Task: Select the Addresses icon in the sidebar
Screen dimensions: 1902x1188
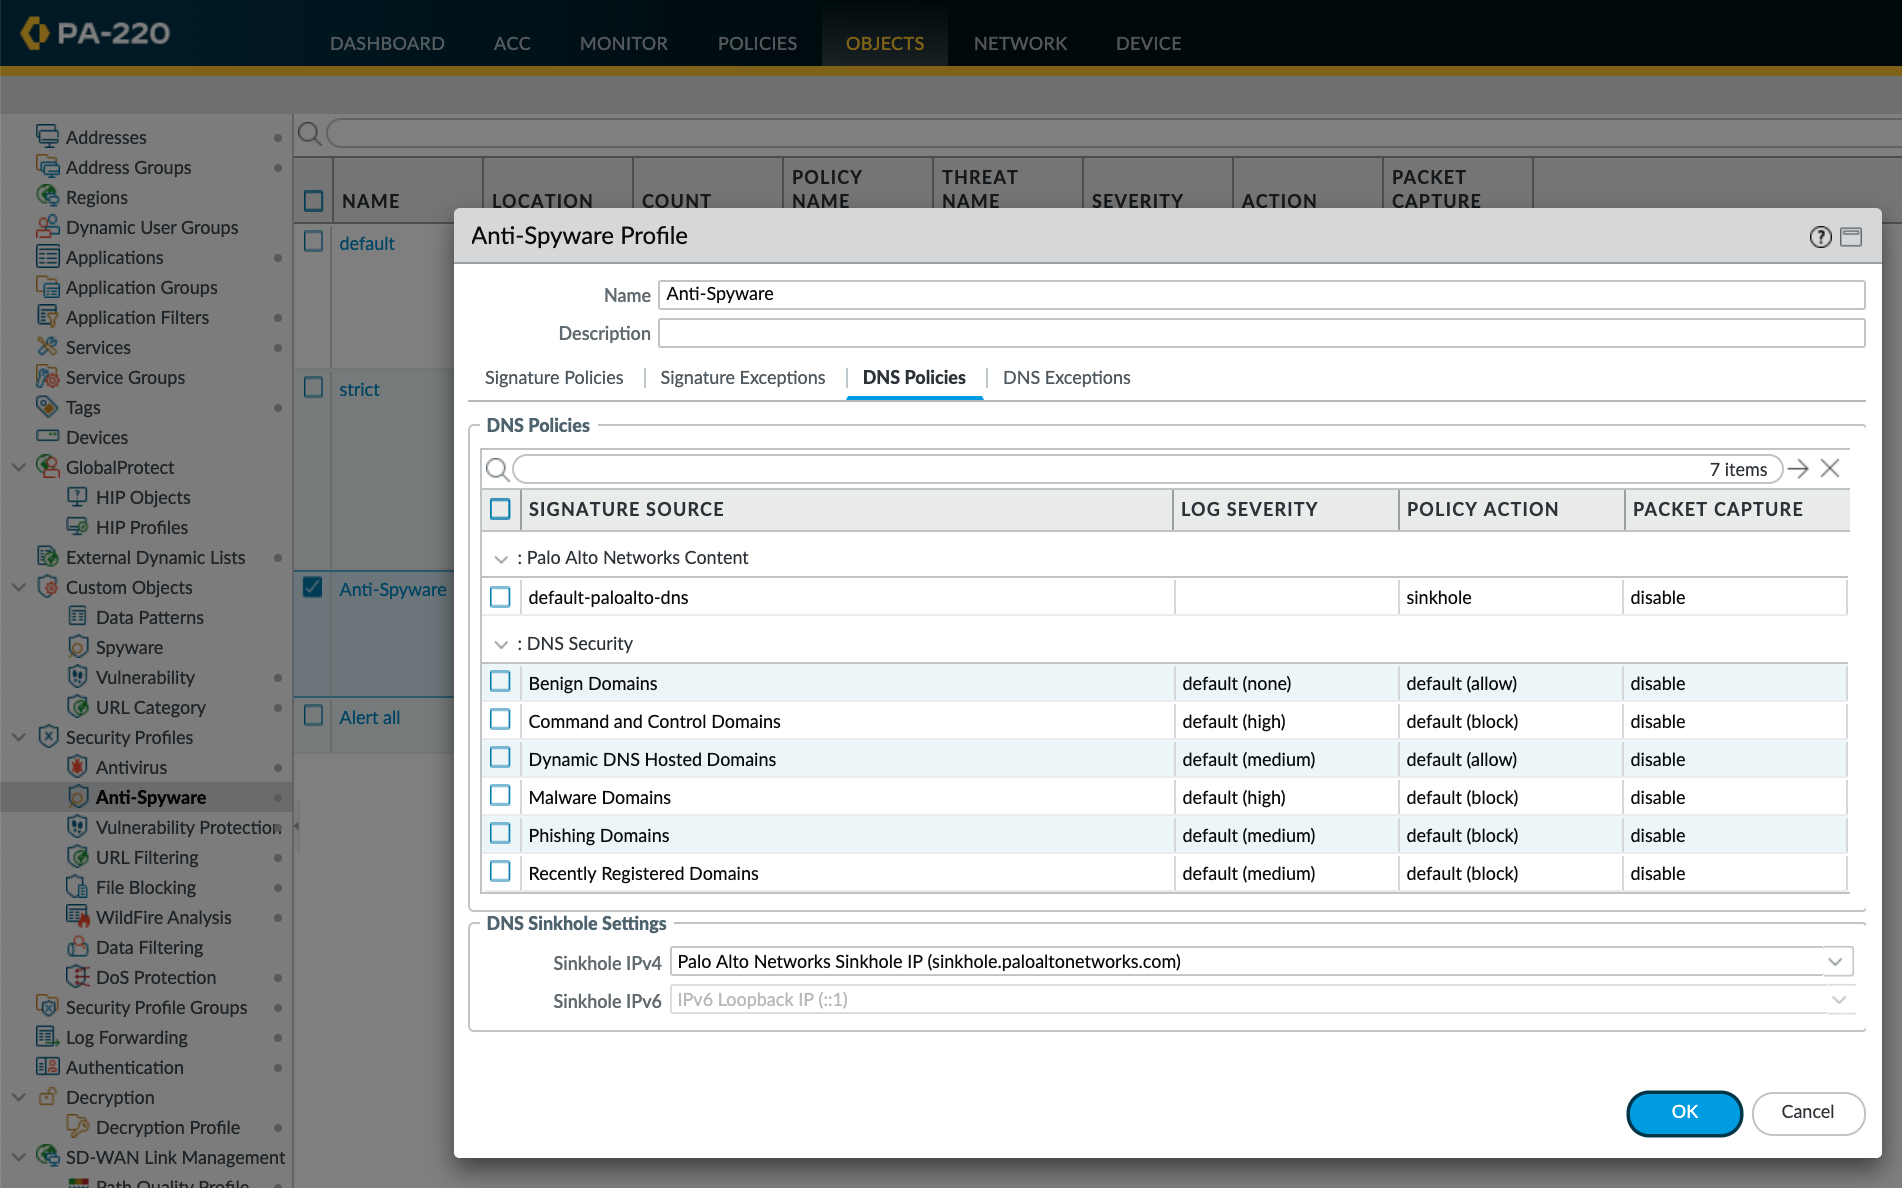Action: 48,137
